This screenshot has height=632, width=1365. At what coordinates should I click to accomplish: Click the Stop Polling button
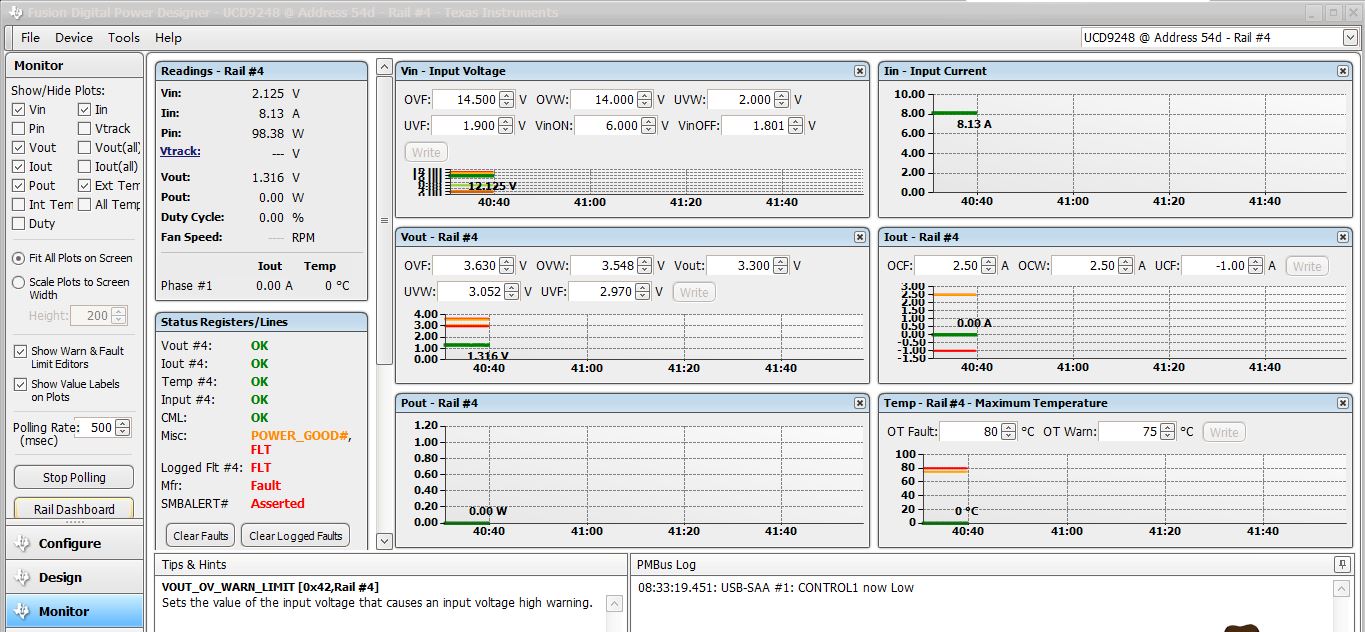tap(74, 478)
